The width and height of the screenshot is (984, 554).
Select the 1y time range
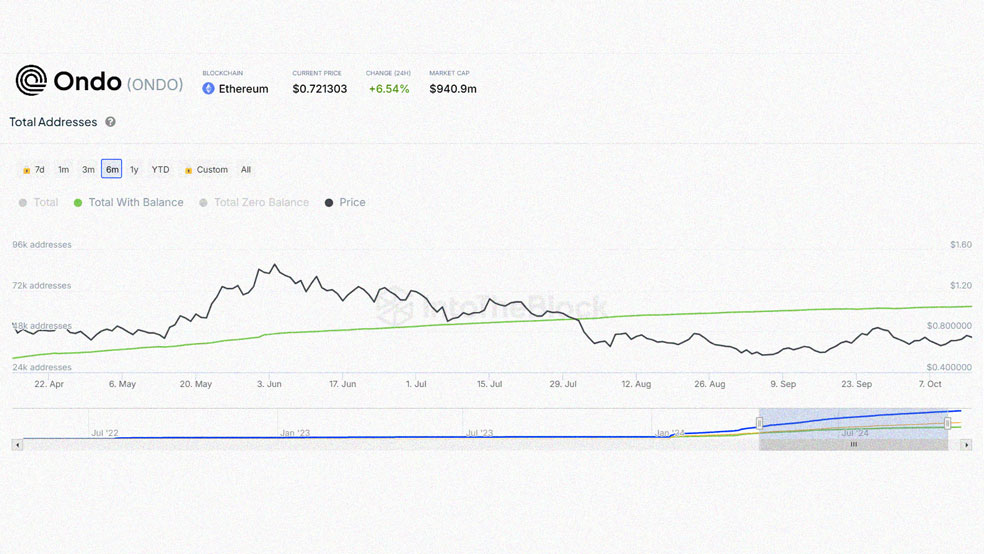point(134,169)
